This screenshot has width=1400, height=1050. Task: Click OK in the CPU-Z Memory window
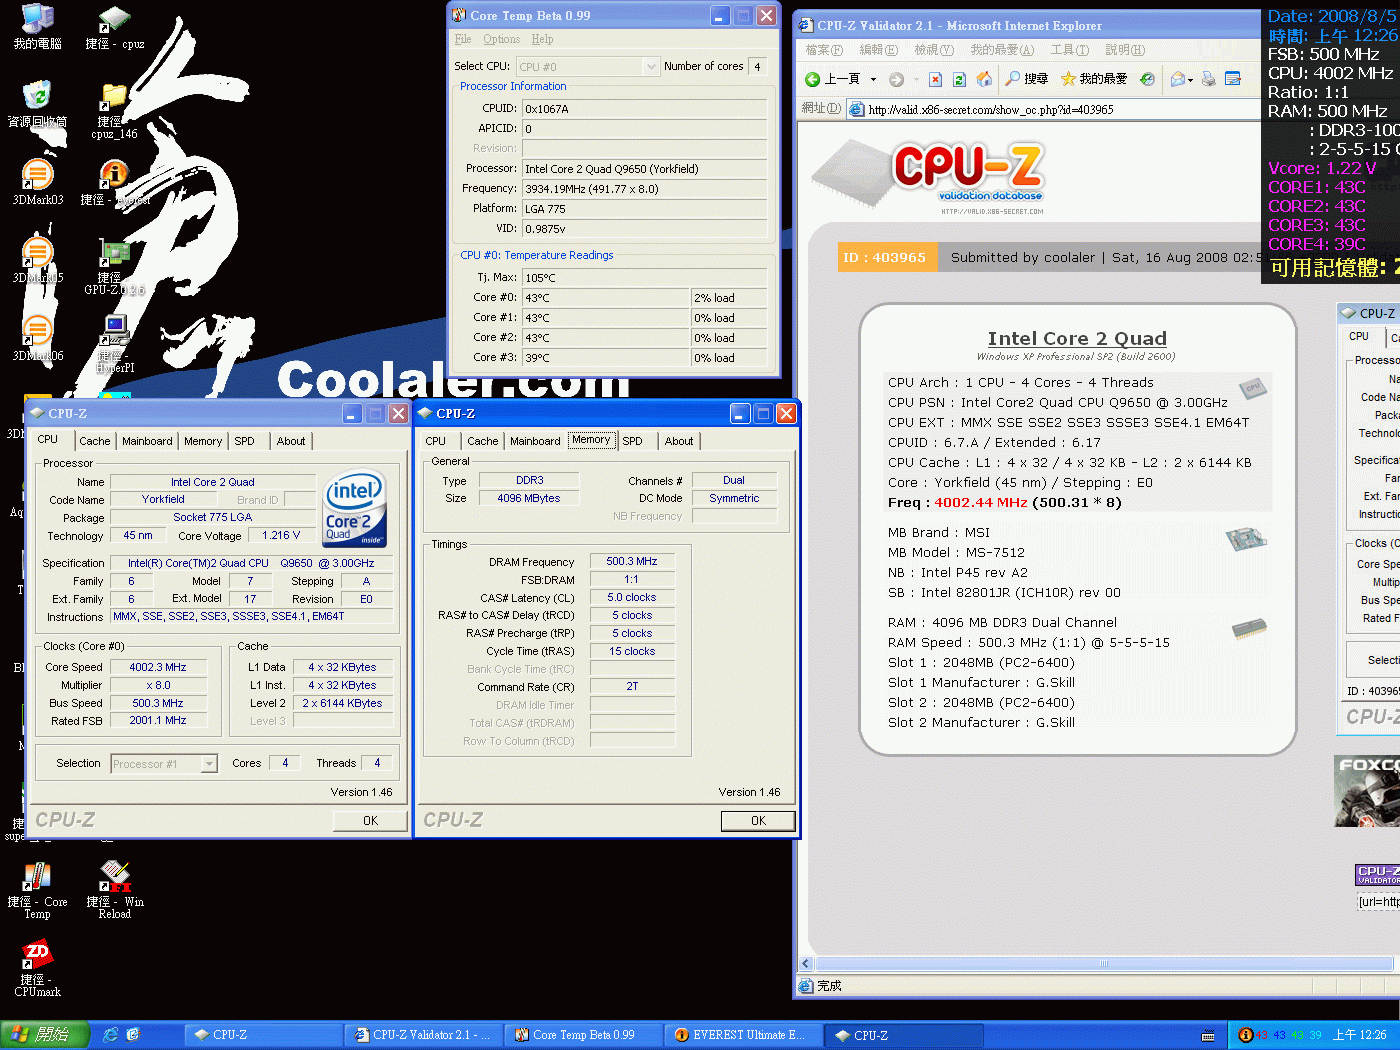(x=758, y=821)
